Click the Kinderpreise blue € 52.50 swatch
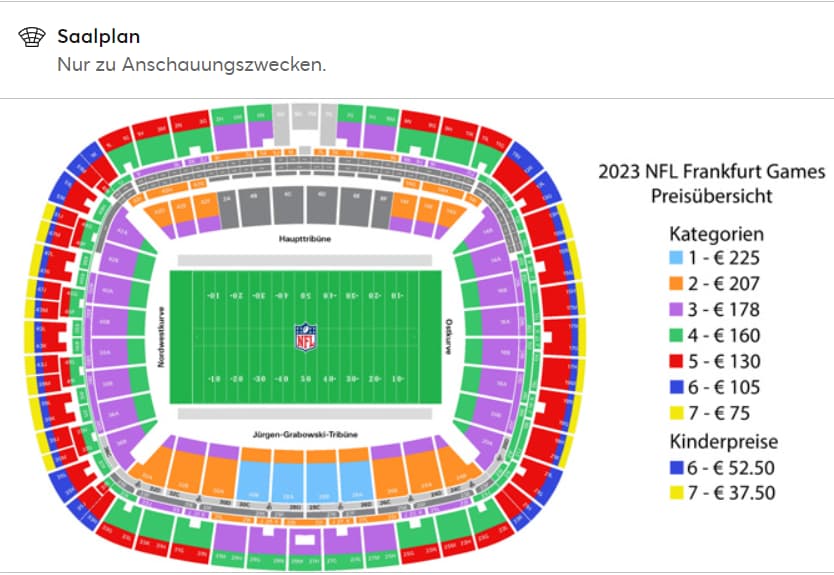The height and width of the screenshot is (575, 834). [x=675, y=468]
